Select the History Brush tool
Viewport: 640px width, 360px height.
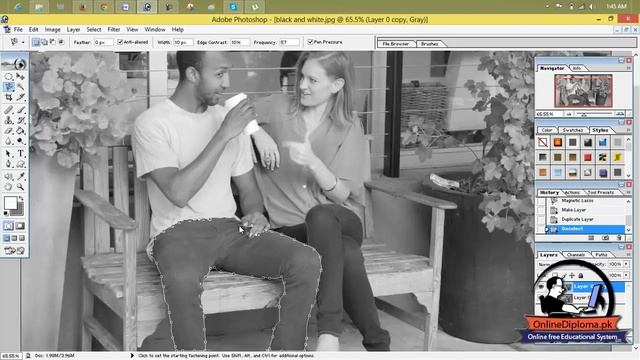(x=20, y=120)
